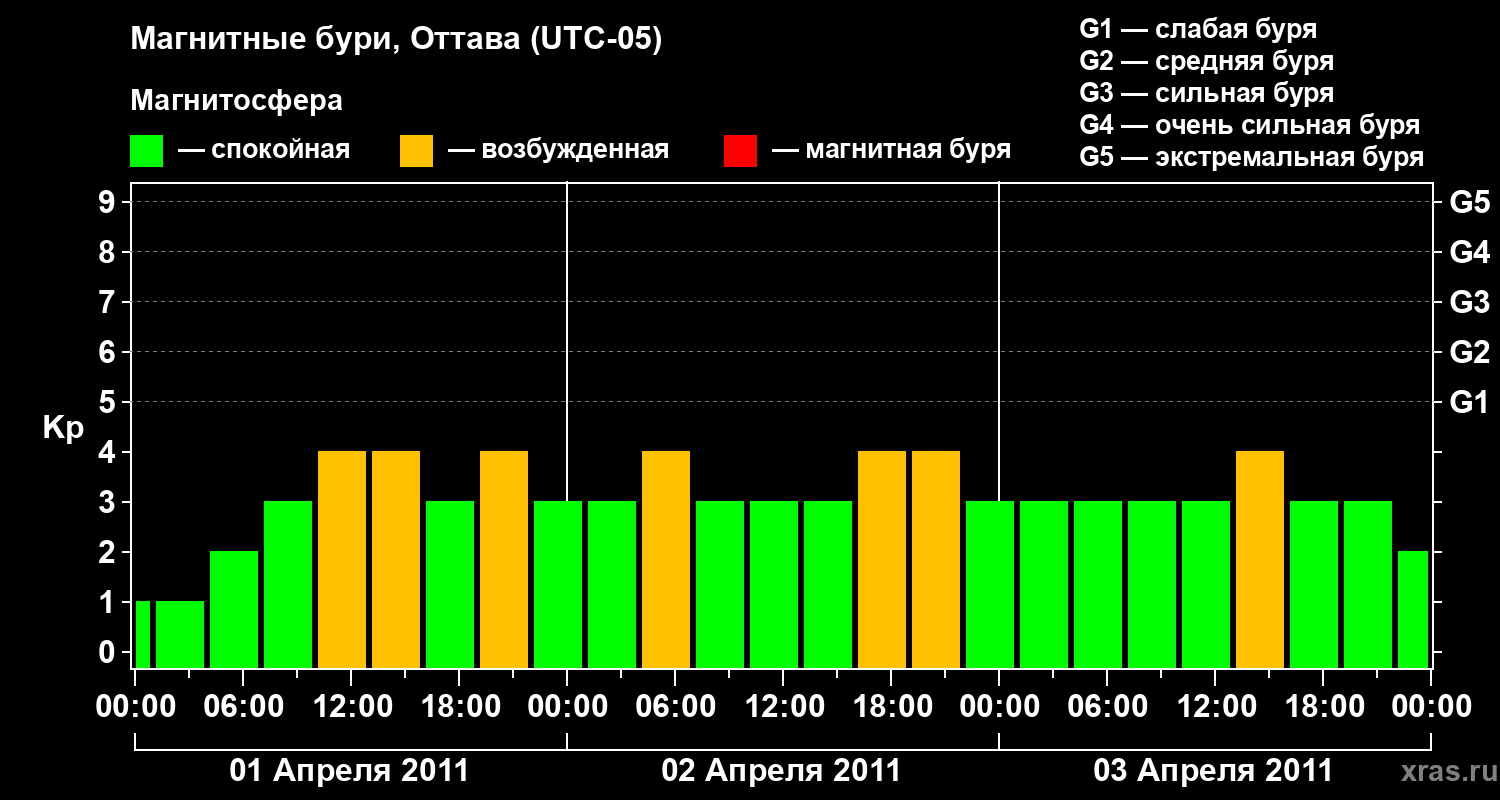Click the '— магнитная буря' legend label
1500x800 pixels.
coord(891,151)
